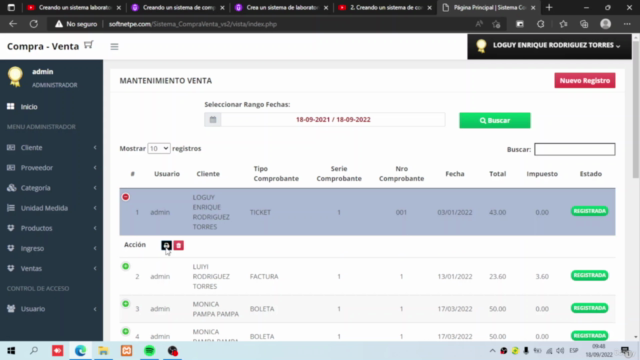The height and width of the screenshot is (360, 640).
Task: Expand the Unidad Medida sidebar menu
Action: 51,208
